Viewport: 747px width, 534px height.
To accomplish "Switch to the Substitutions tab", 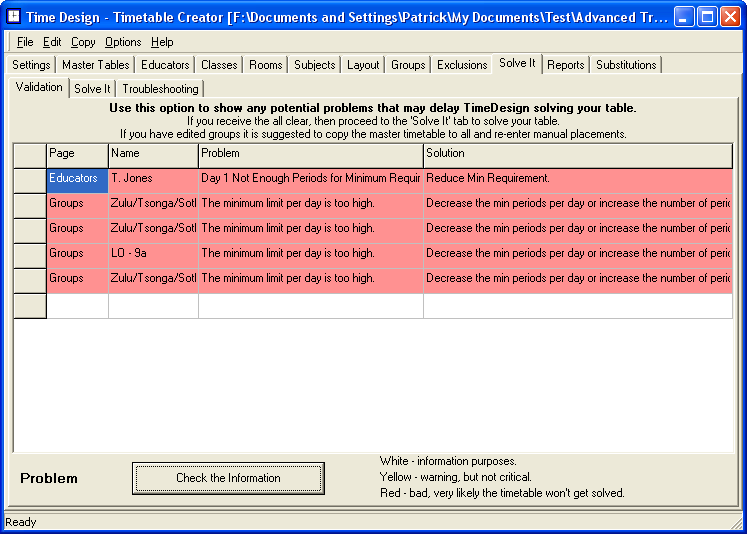I will click(626, 65).
